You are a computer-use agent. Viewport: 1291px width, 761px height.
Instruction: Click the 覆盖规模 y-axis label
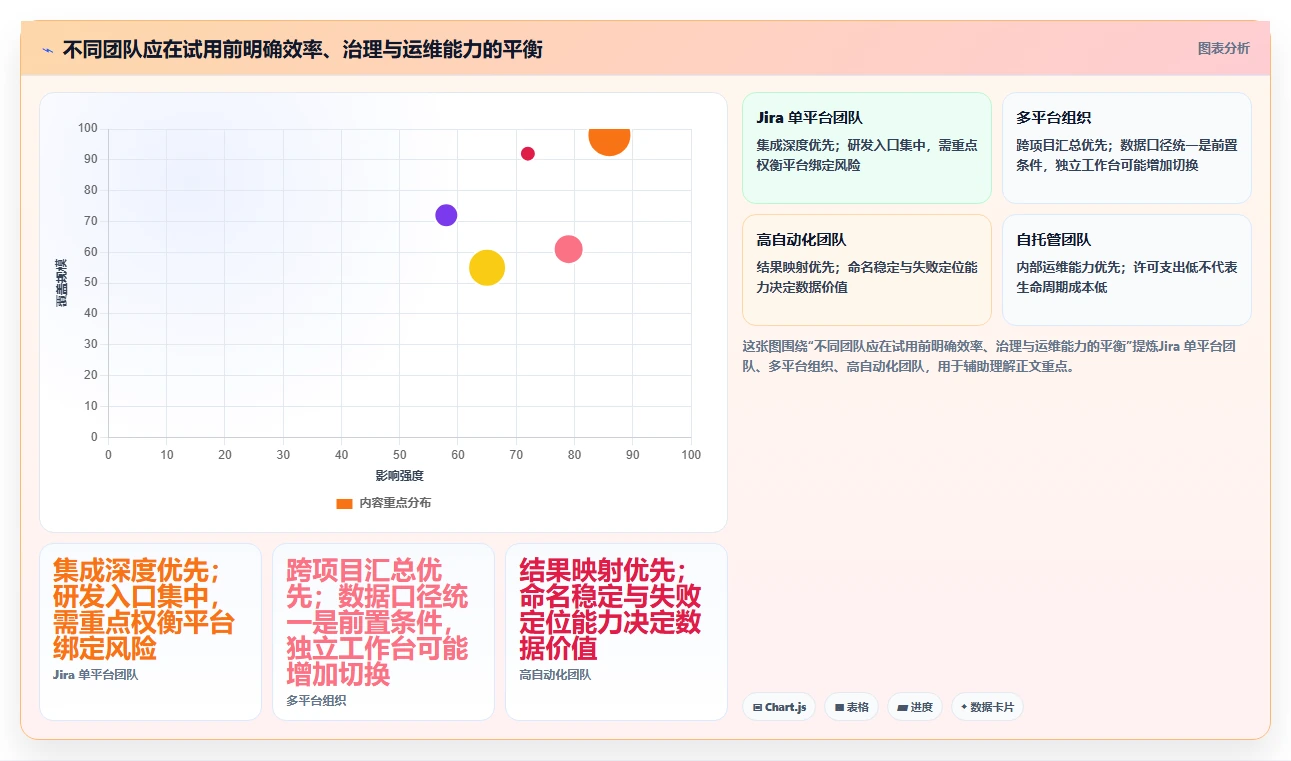pyautogui.click(x=62, y=283)
